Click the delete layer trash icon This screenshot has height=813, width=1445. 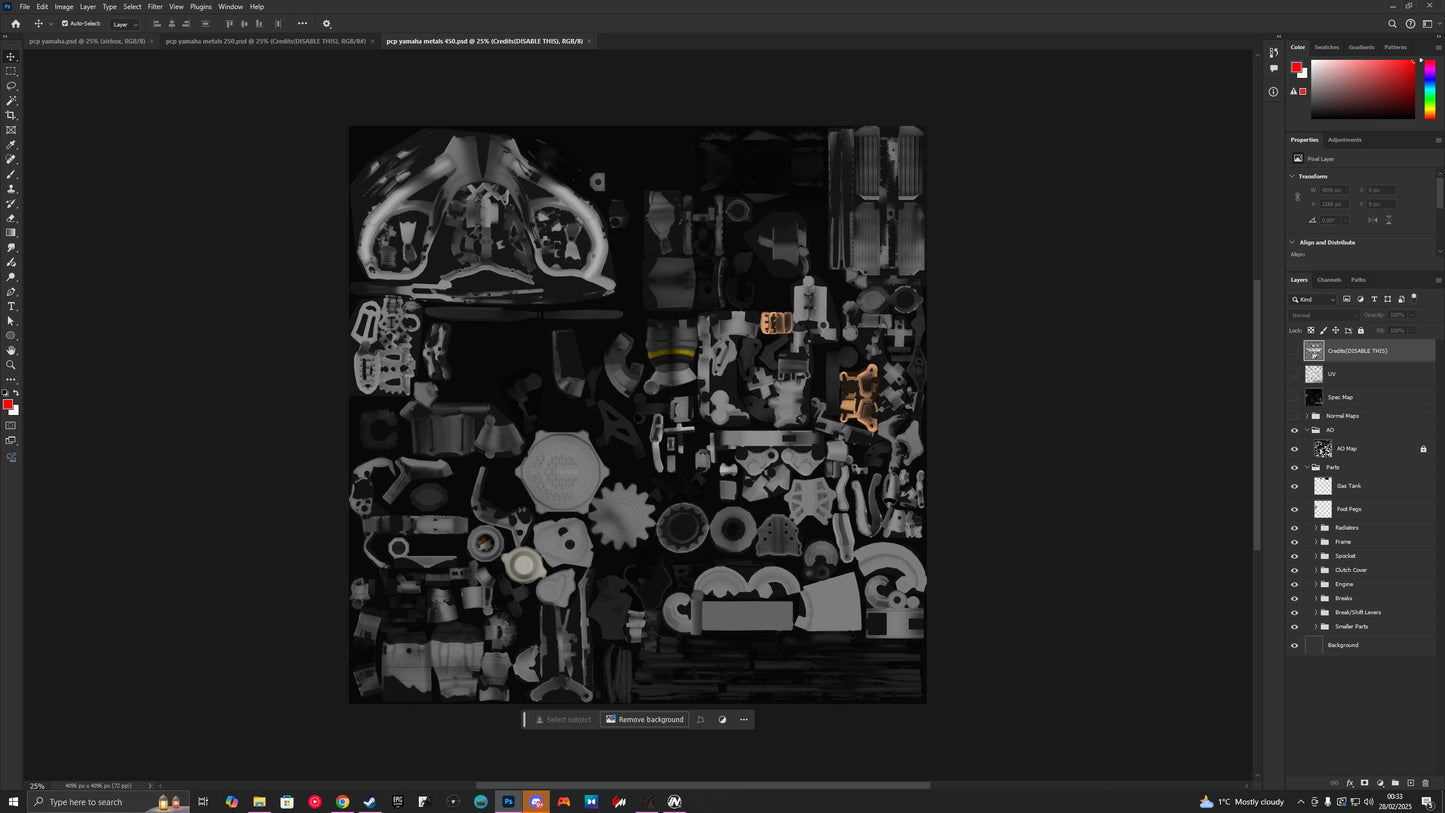1425,783
